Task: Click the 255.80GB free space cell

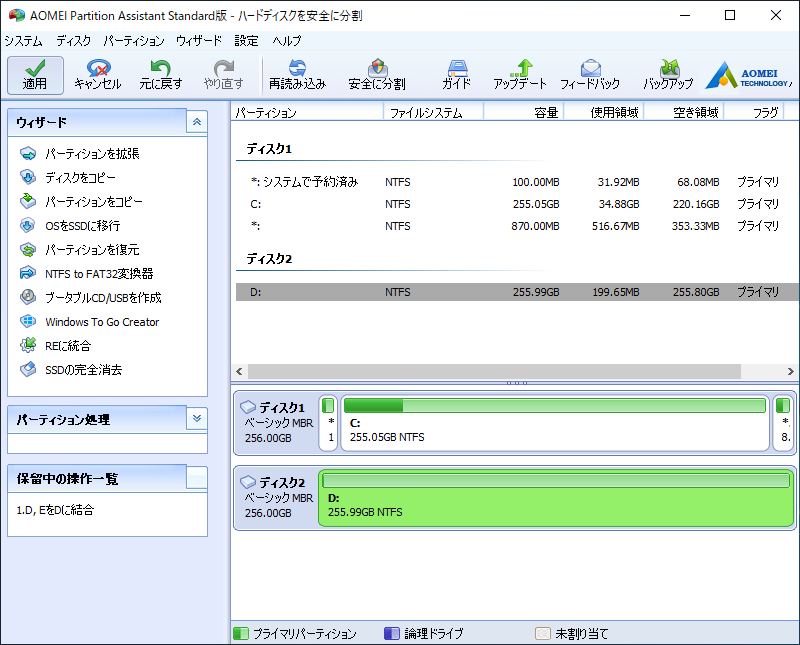Action: [695, 292]
